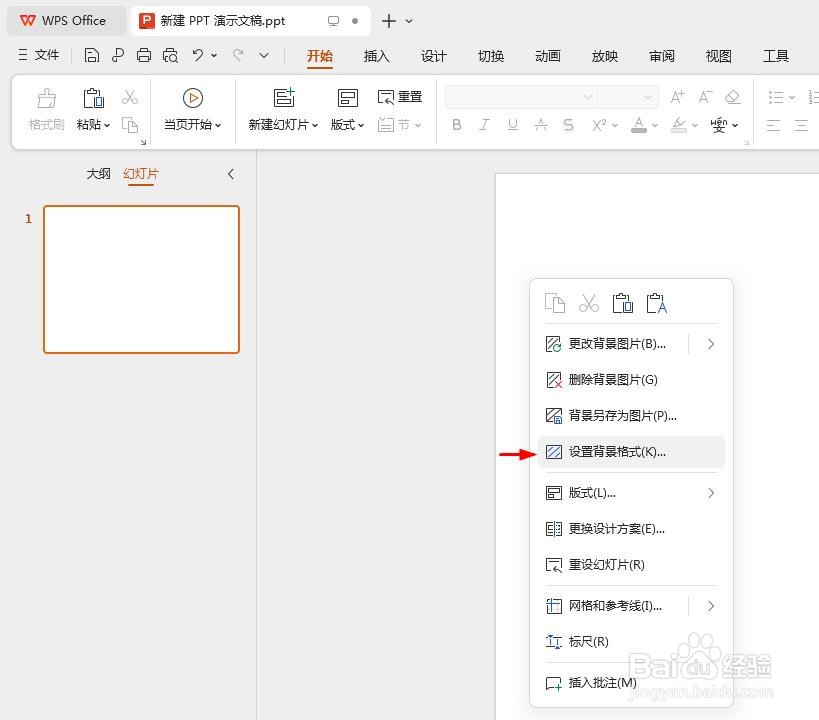Choose 重设幻灯片(R) menu entry
This screenshot has height=720, width=819.
tap(631, 565)
